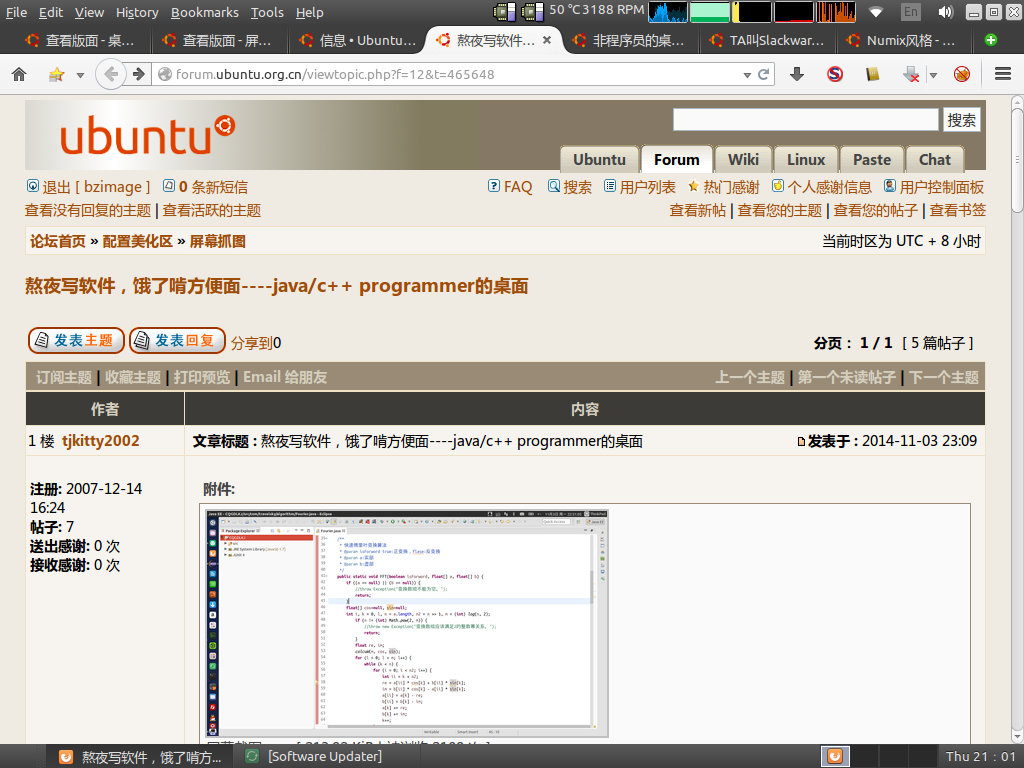This screenshot has height=768, width=1024.
Task: Go back one page
Action: (x=110, y=74)
